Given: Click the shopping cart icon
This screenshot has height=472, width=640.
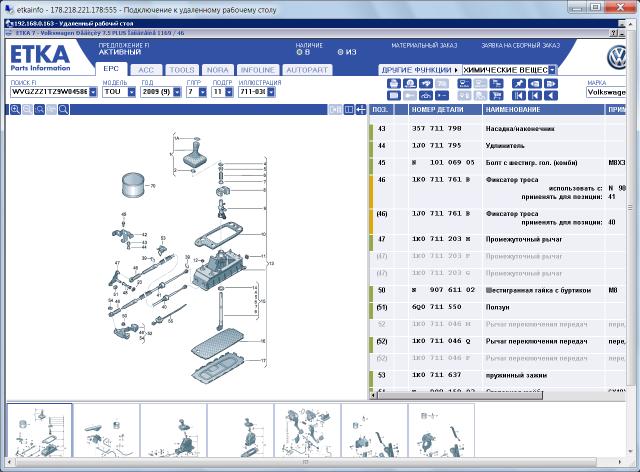Looking at the screenshot, I should coord(496,96).
